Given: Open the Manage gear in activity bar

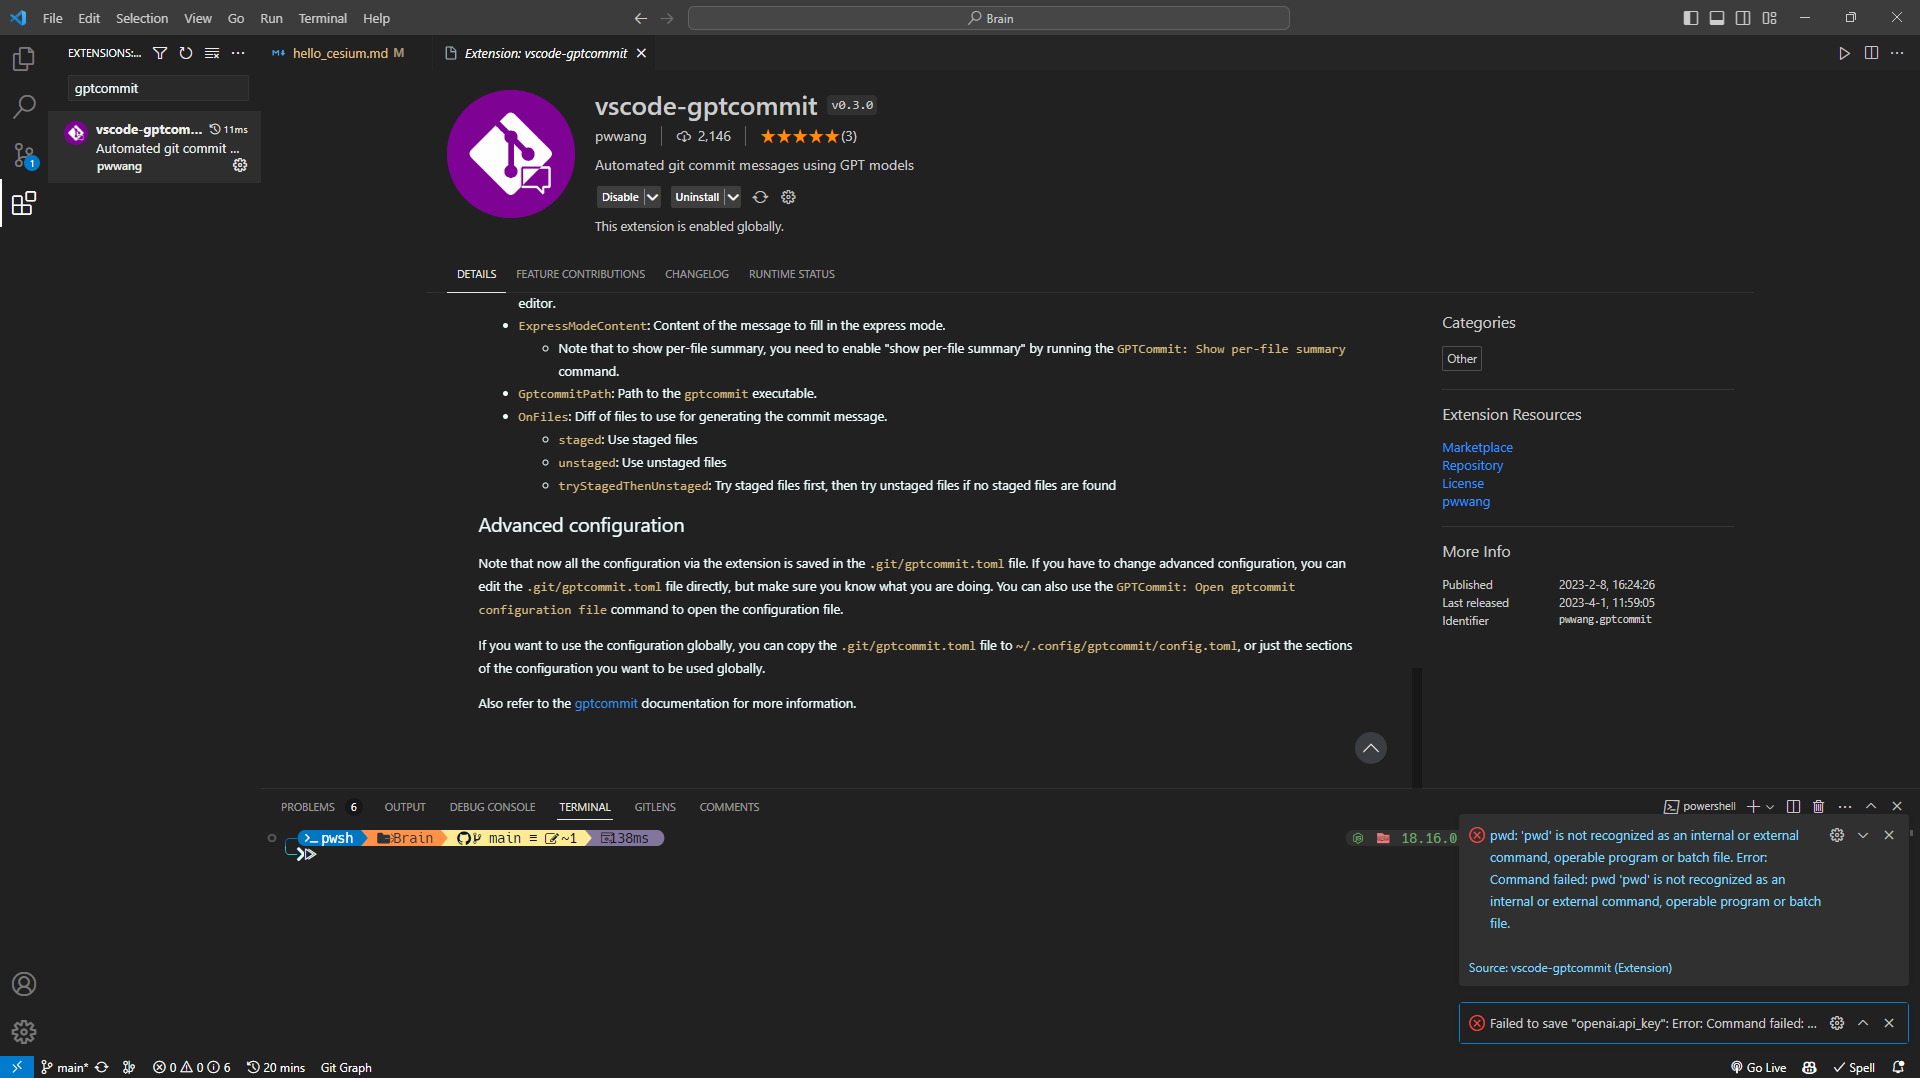Looking at the screenshot, I should point(24,1032).
